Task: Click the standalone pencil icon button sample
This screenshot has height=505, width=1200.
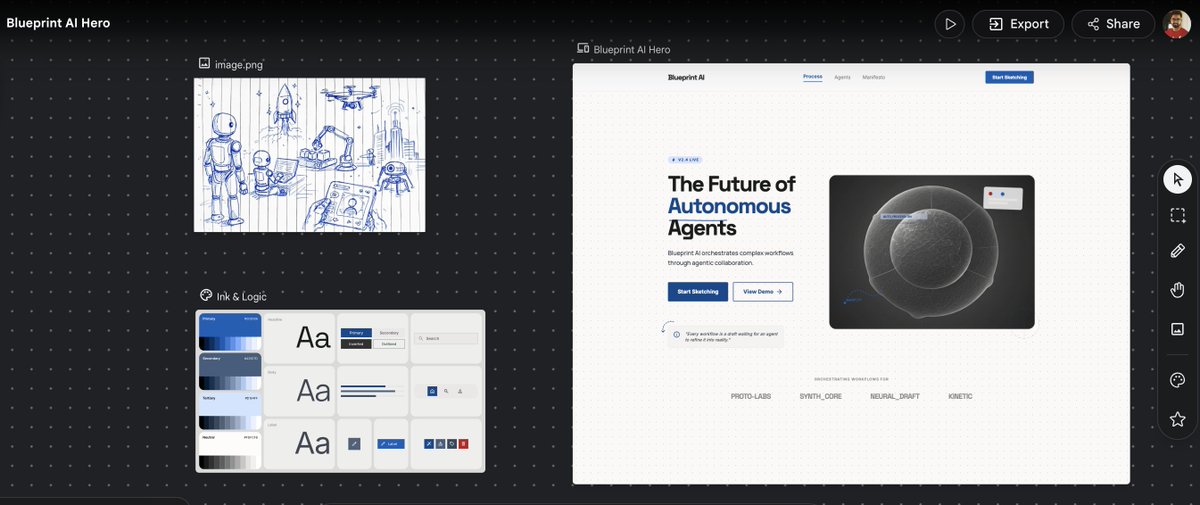Action: tap(354, 444)
